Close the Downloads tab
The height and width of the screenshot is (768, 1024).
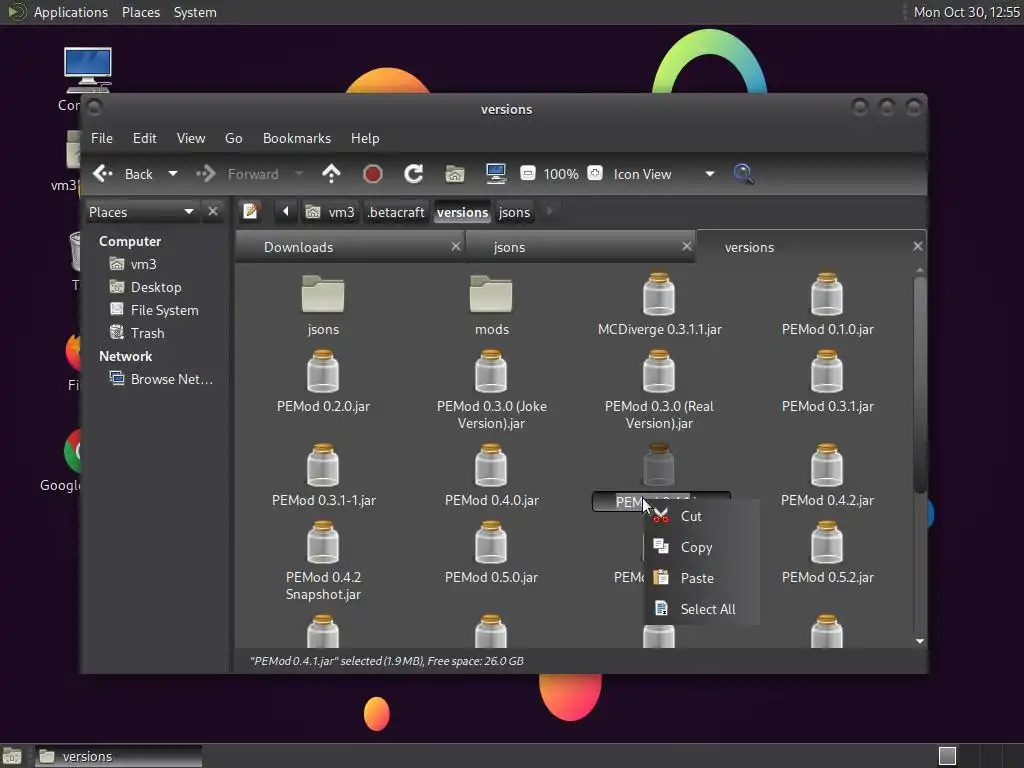coord(456,246)
